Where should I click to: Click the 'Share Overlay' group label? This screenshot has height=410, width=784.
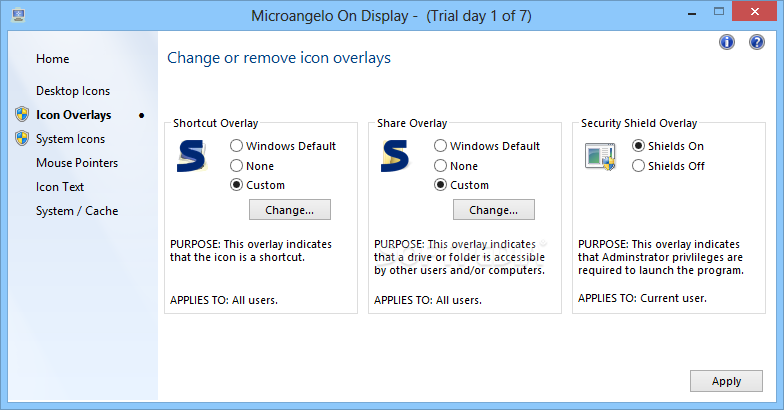tap(412, 123)
